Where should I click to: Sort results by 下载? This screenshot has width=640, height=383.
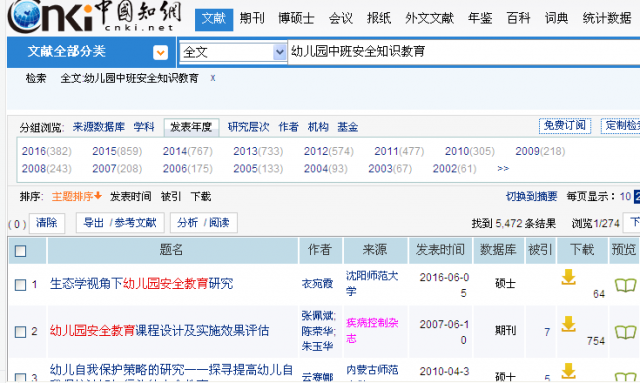click(201, 196)
